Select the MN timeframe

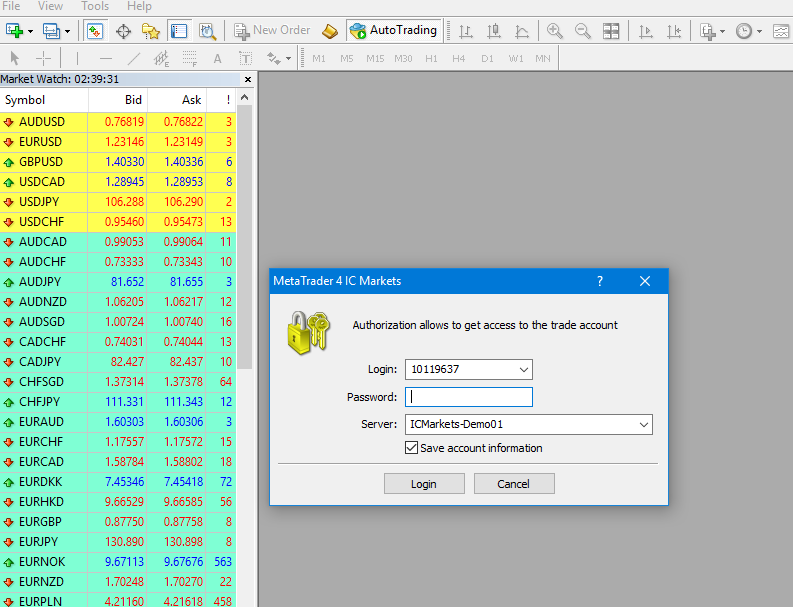[543, 59]
